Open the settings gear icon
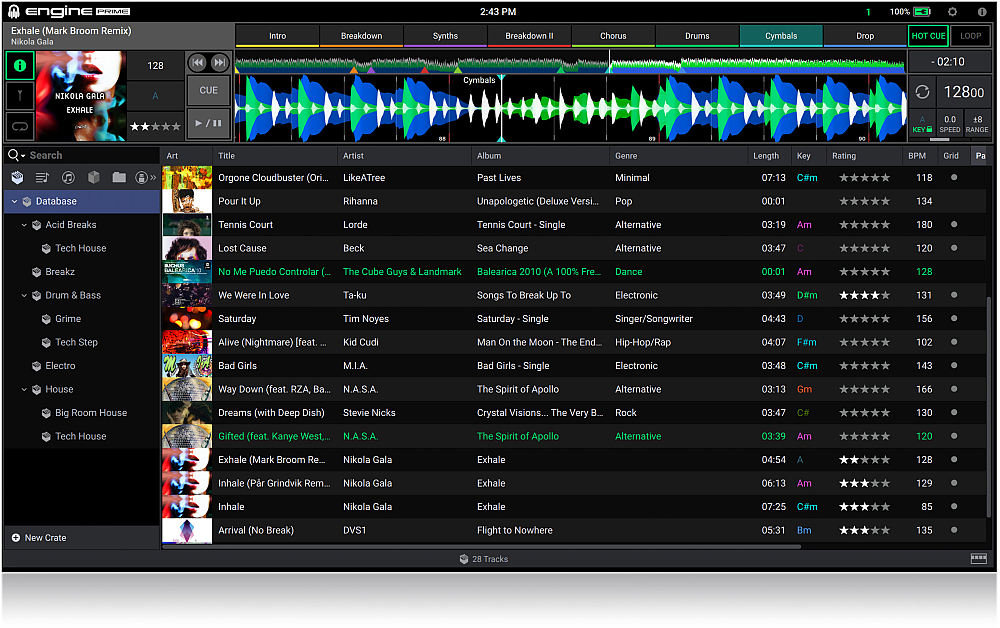 click(952, 11)
